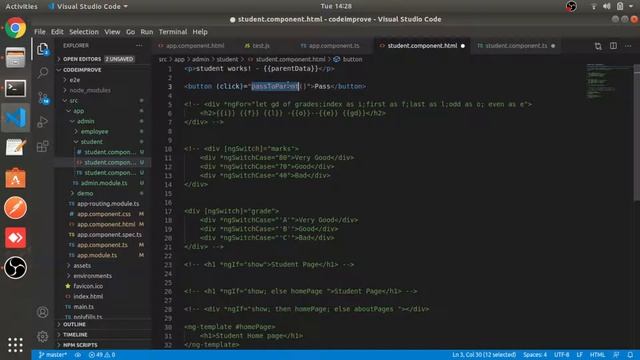Image resolution: width=640 pixels, height=360 pixels.
Task: Click the Ln 3, Col 30 cursor position
Action: click(484, 355)
